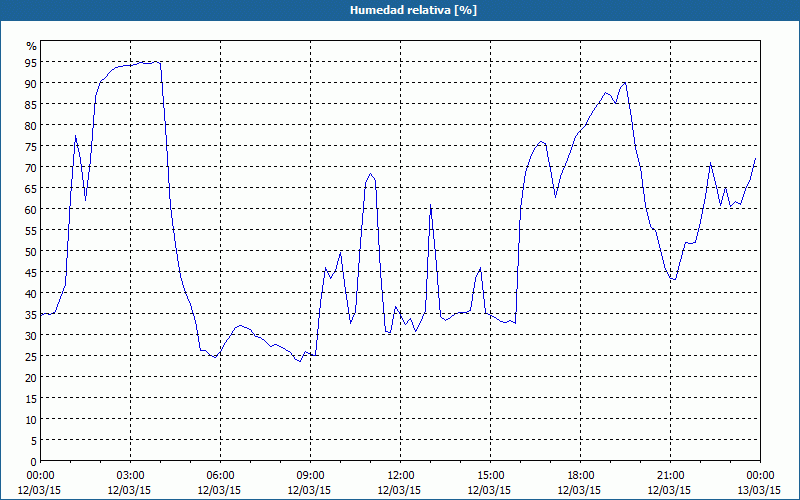
Task: Select the 45 value on the y-axis
Action: click(31, 272)
